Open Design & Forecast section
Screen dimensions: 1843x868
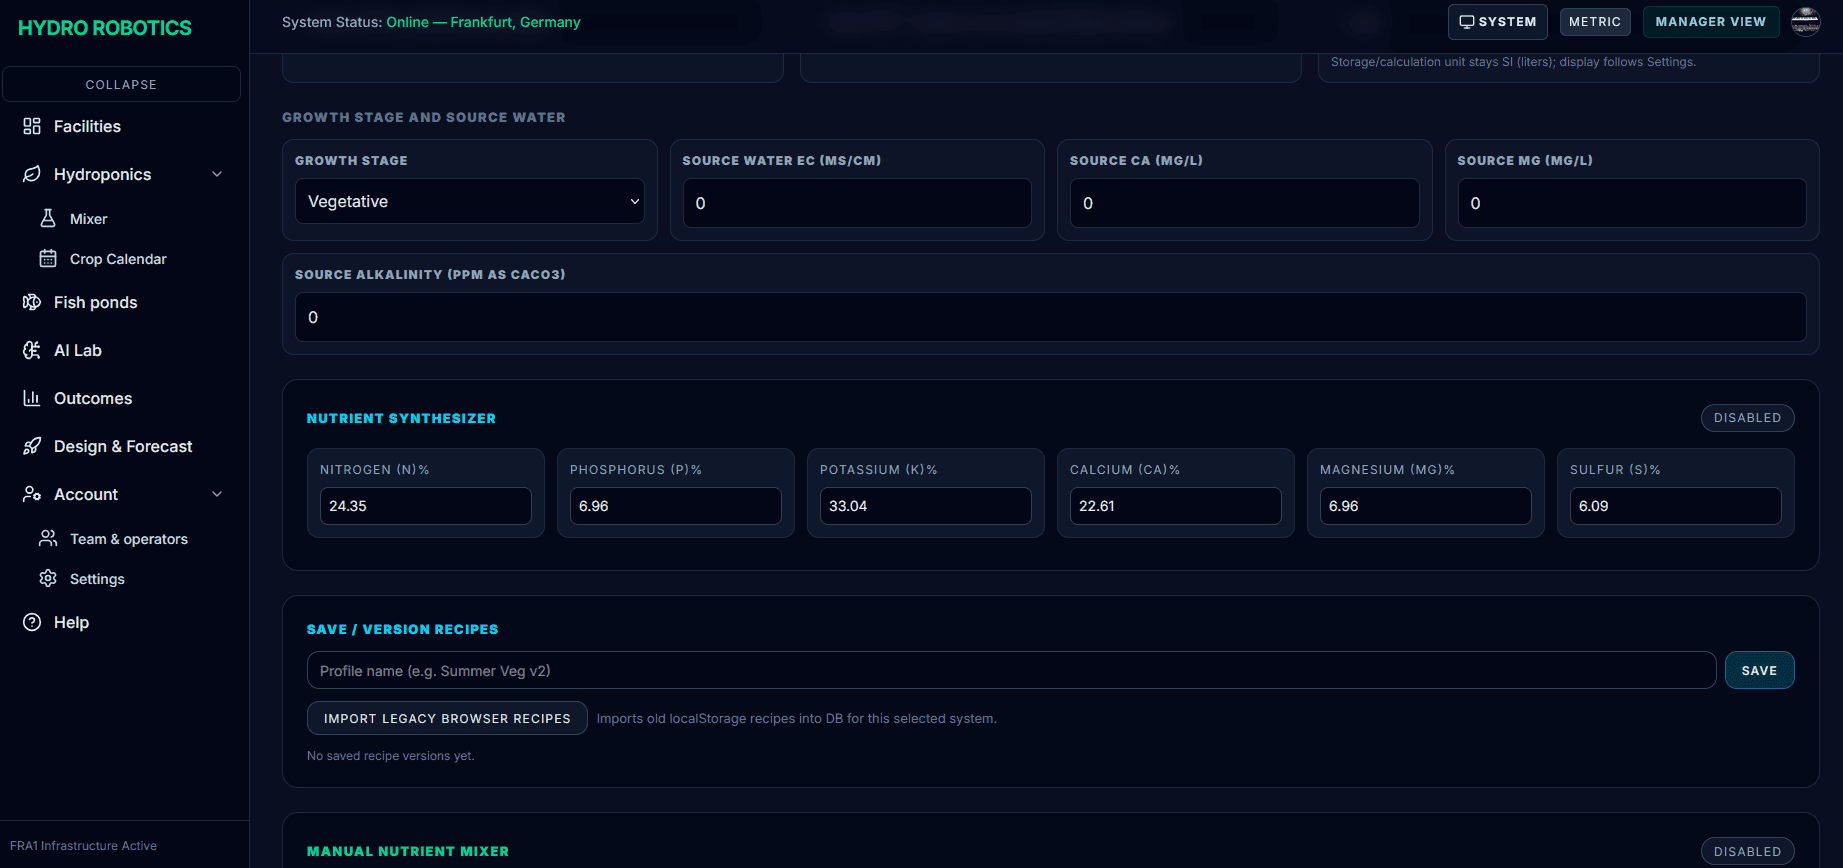[x=121, y=446]
